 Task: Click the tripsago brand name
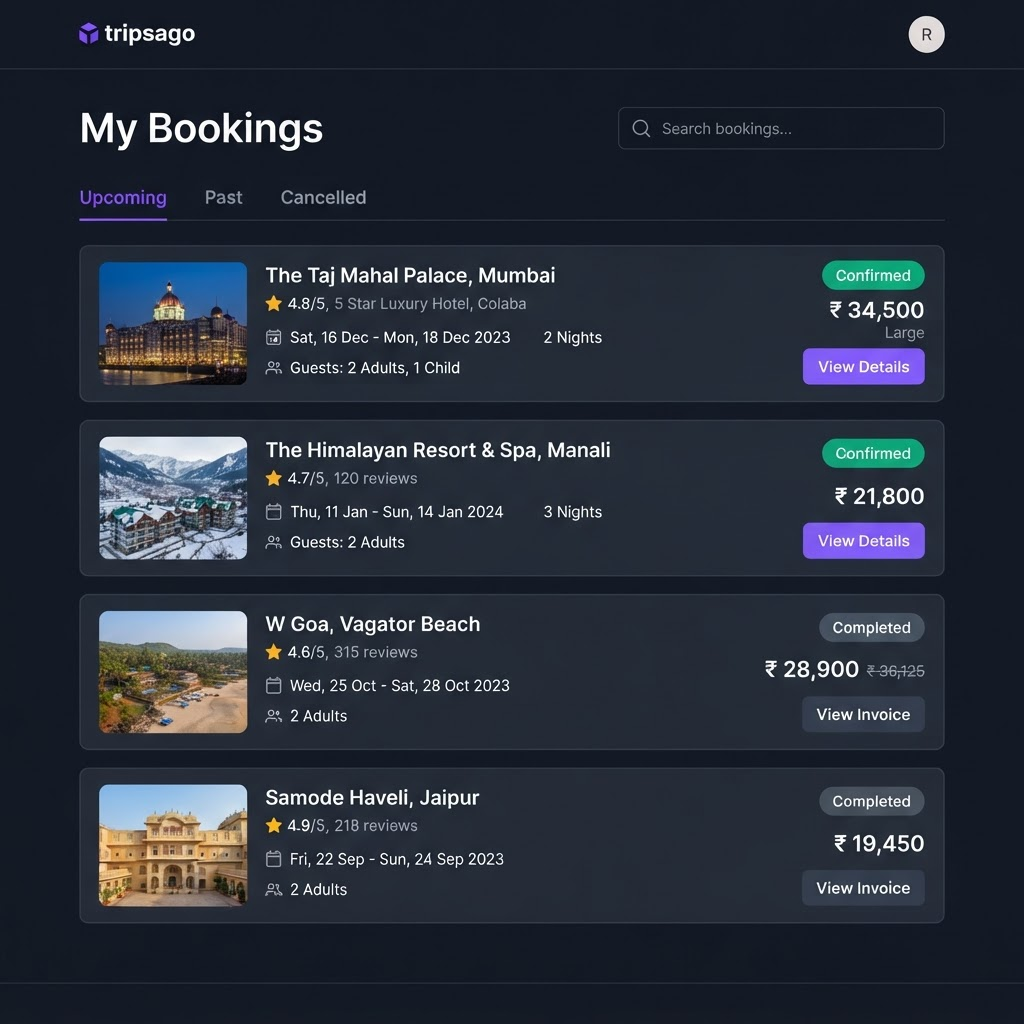(150, 33)
